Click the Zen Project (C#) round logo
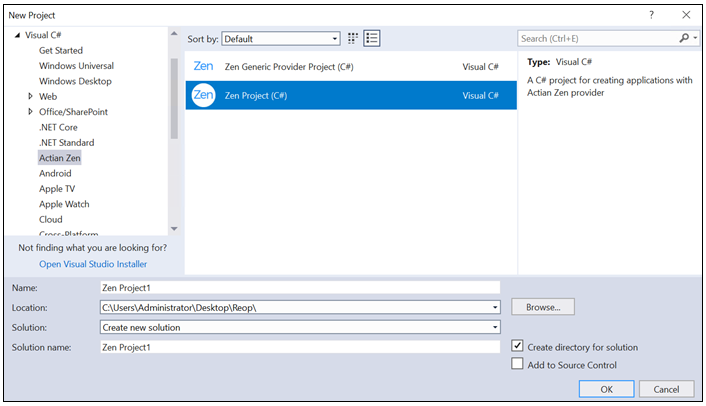Screen dimensions: 706x406 (x=204, y=95)
